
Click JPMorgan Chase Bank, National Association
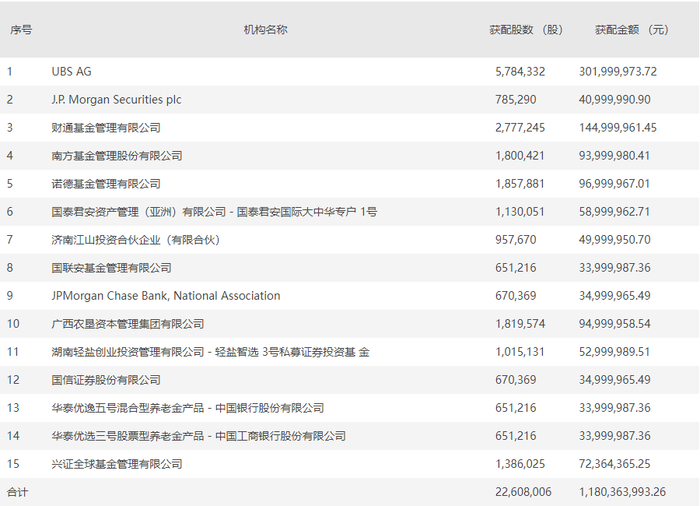click(x=166, y=296)
